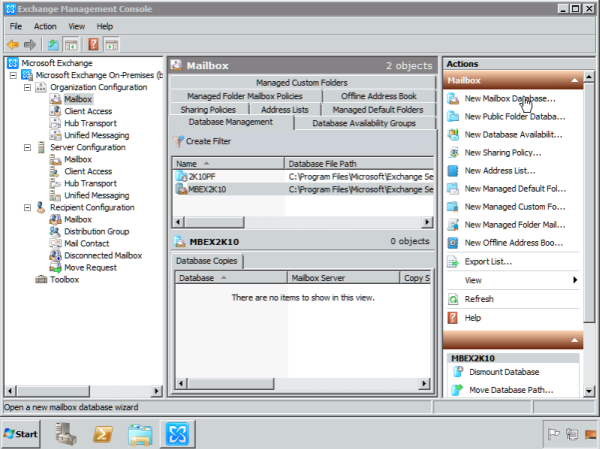Click the database list scroll right arrow
Screen dimensions: 600x449
(x=427, y=222)
